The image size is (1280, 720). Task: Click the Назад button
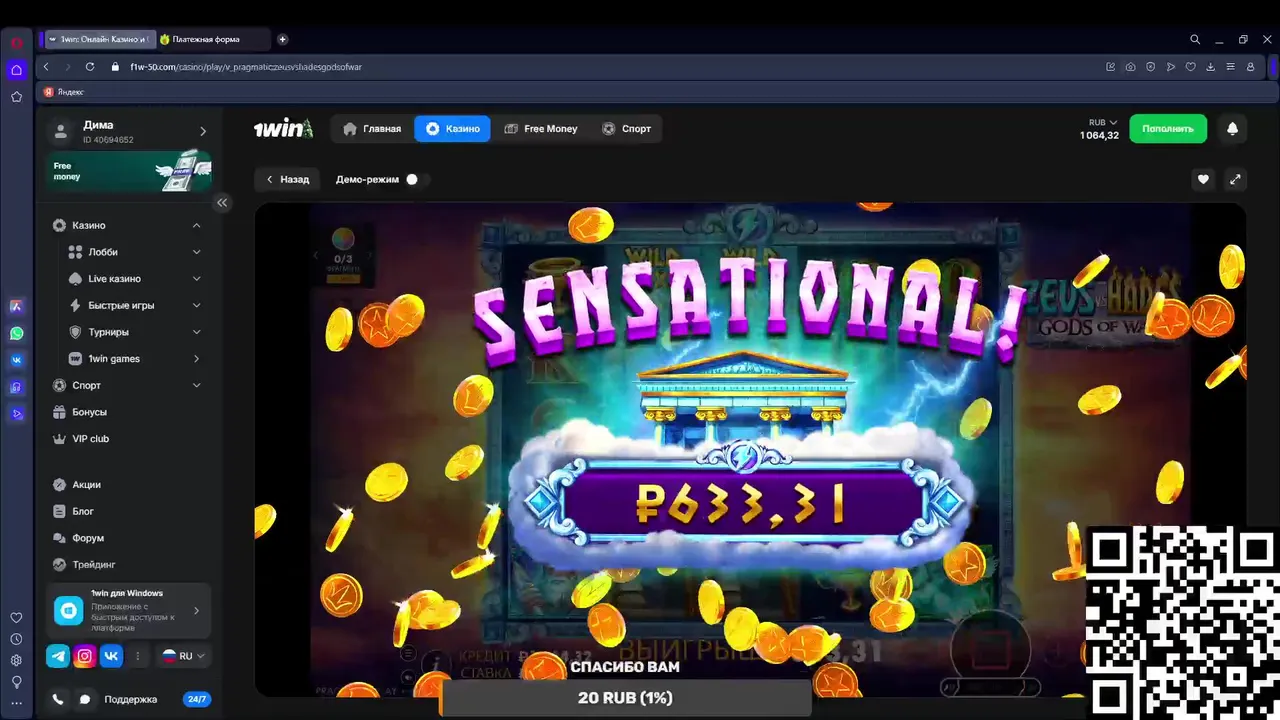(x=287, y=179)
